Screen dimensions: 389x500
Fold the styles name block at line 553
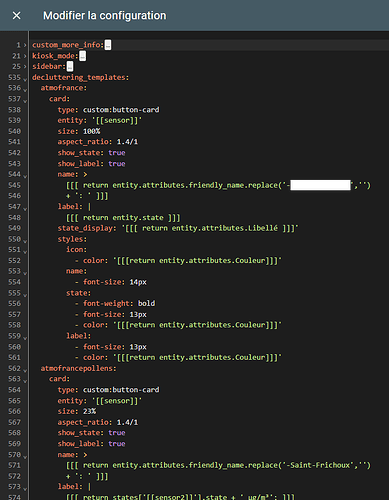[25, 273]
